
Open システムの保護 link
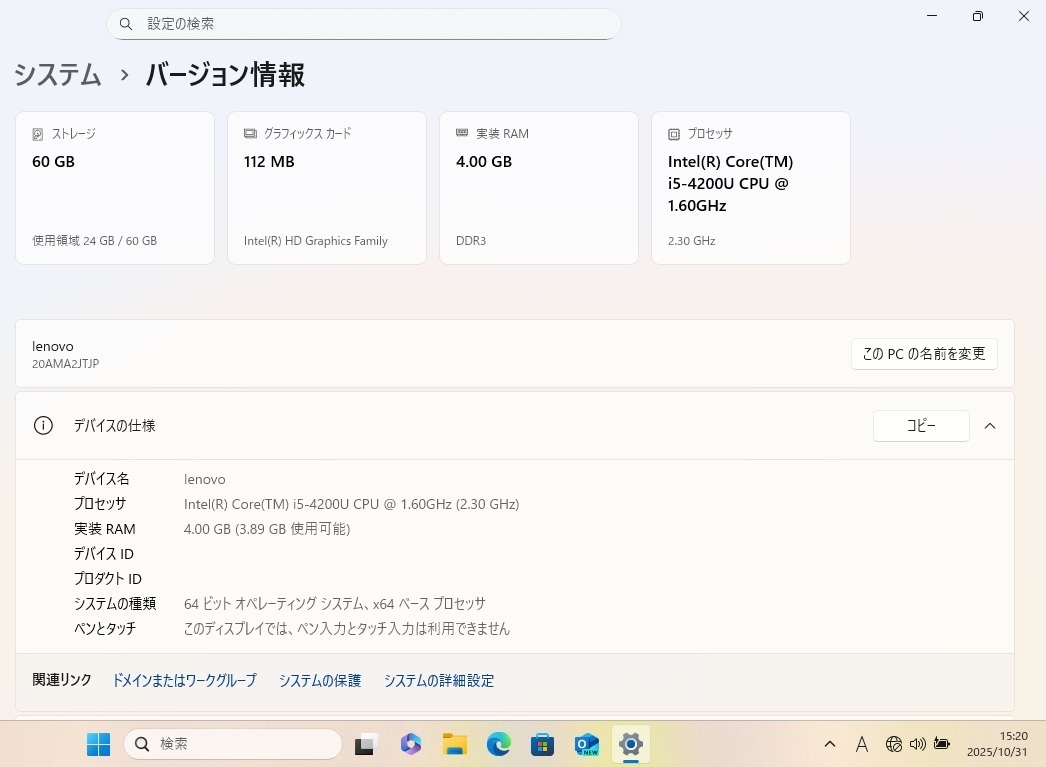[x=320, y=681]
